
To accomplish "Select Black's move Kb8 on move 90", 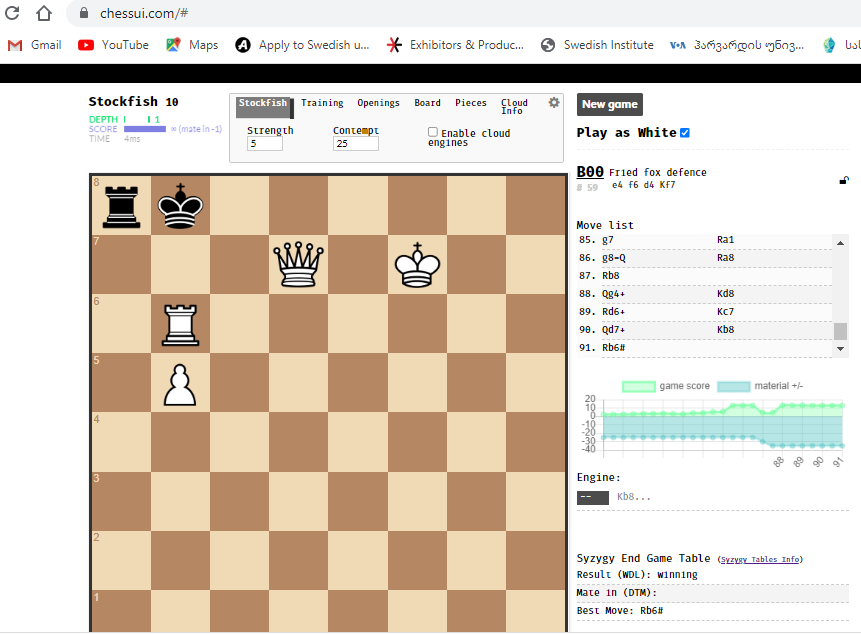I will [725, 329].
